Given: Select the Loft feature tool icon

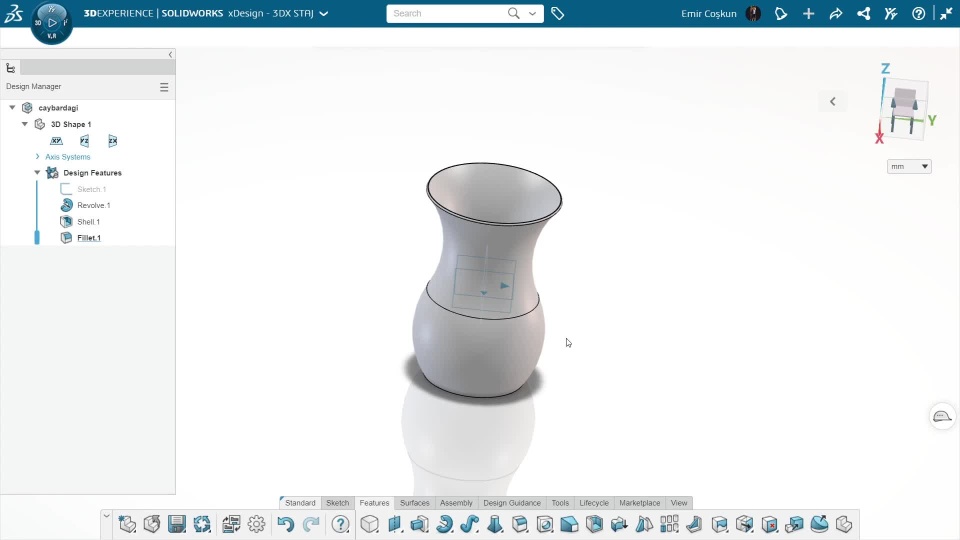Looking at the screenshot, I should [x=495, y=524].
